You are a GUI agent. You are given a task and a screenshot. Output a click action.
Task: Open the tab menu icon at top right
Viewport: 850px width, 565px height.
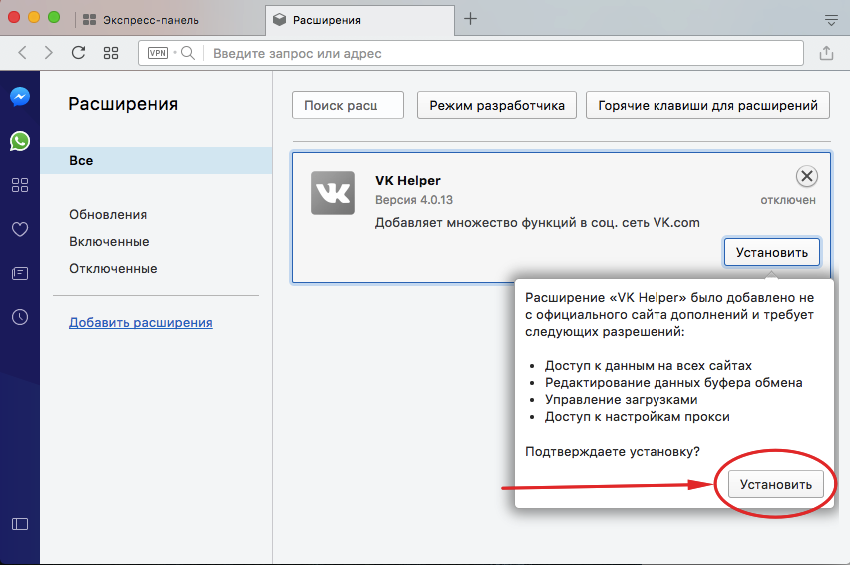[831, 21]
